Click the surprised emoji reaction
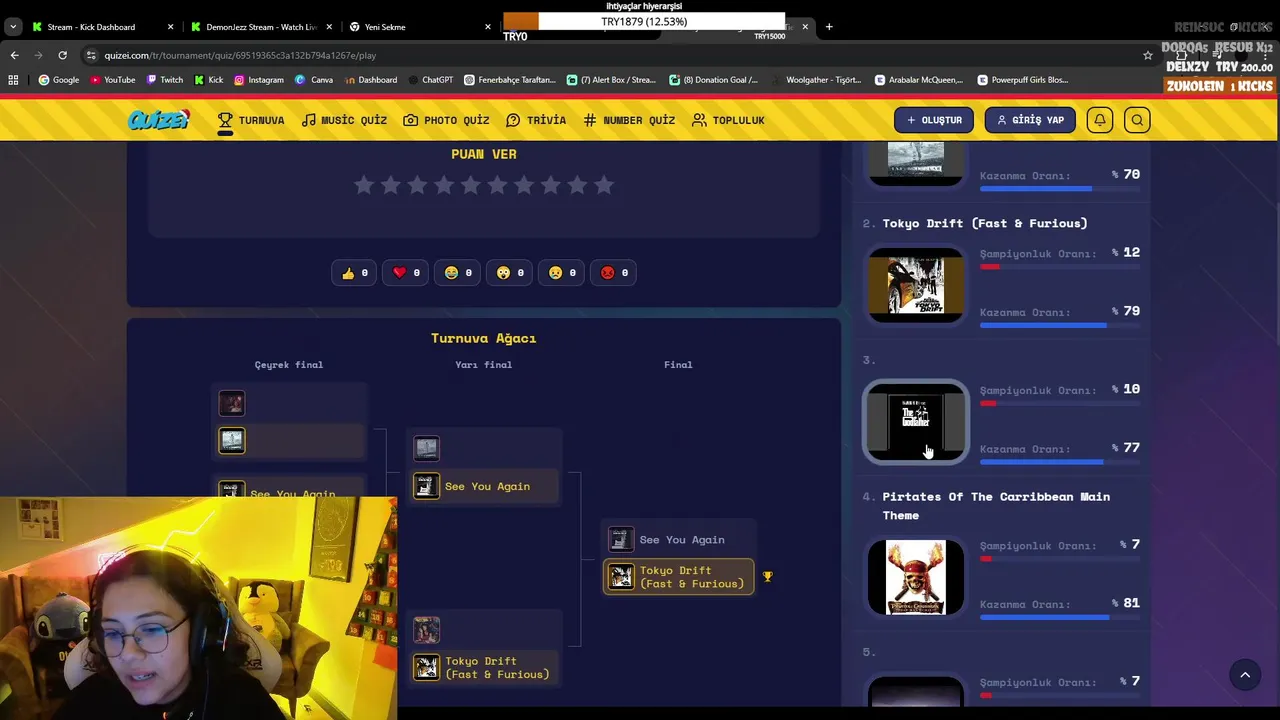1280x720 pixels. [510, 272]
